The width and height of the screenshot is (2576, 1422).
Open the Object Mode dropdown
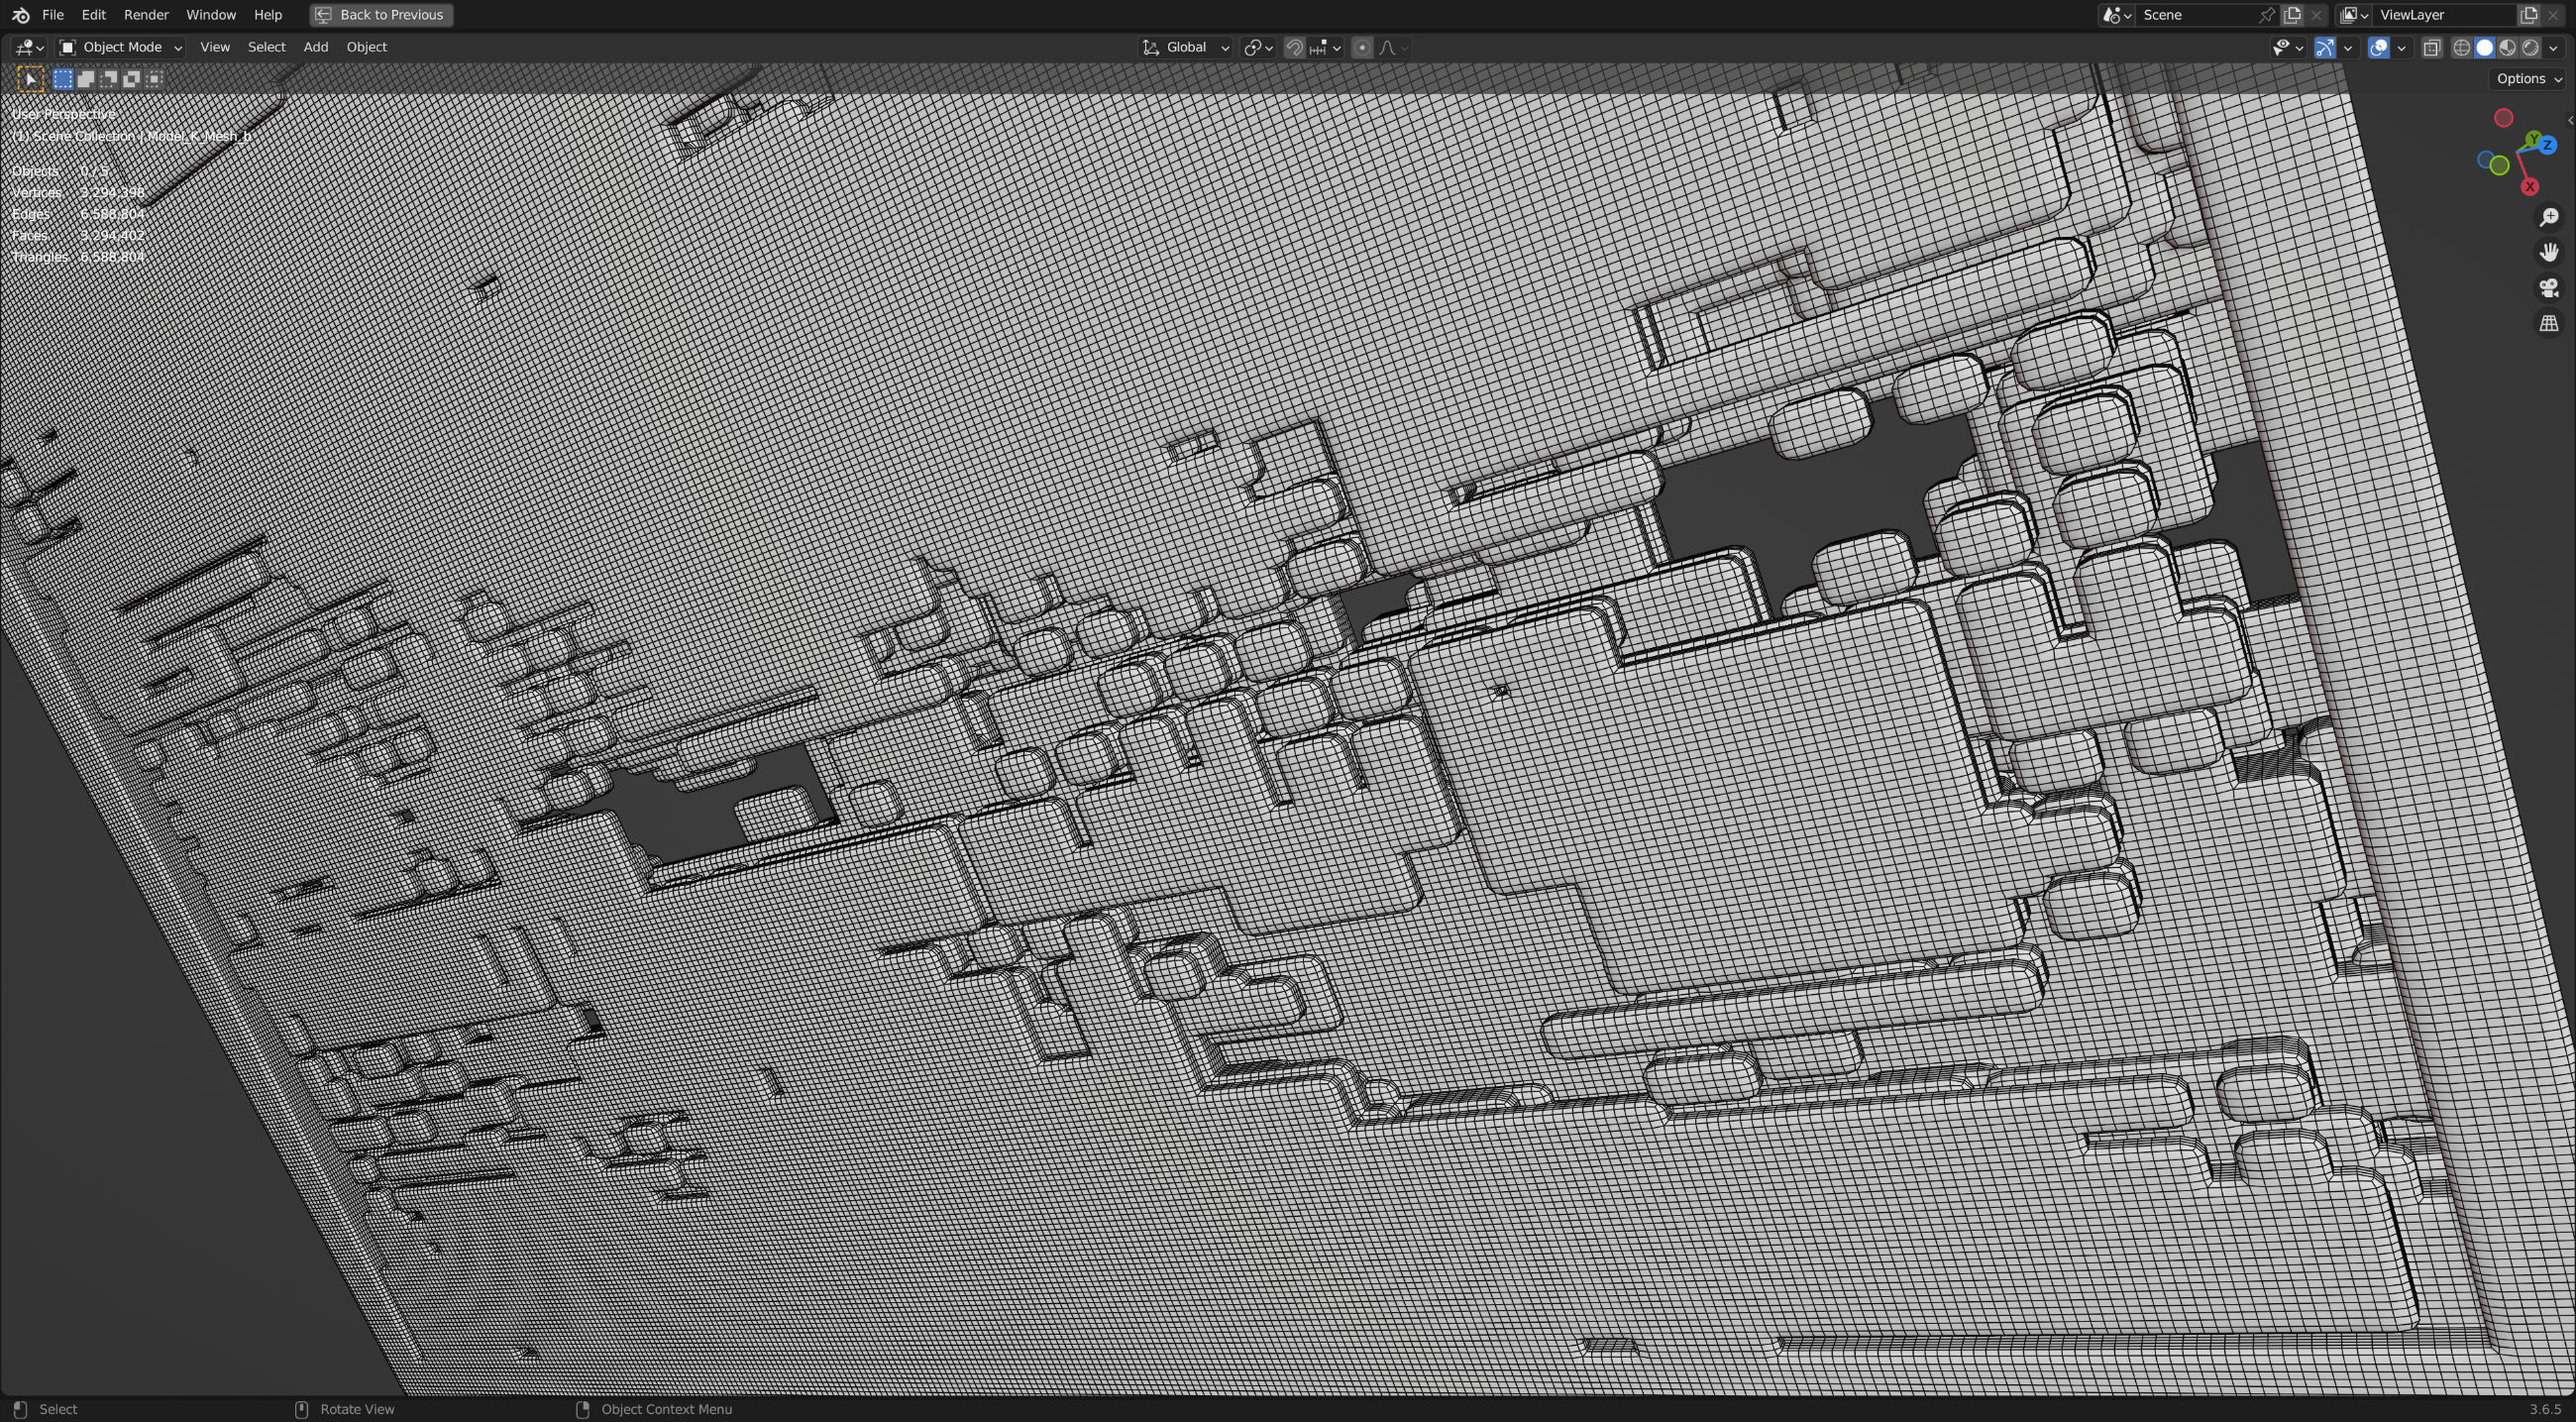point(120,47)
